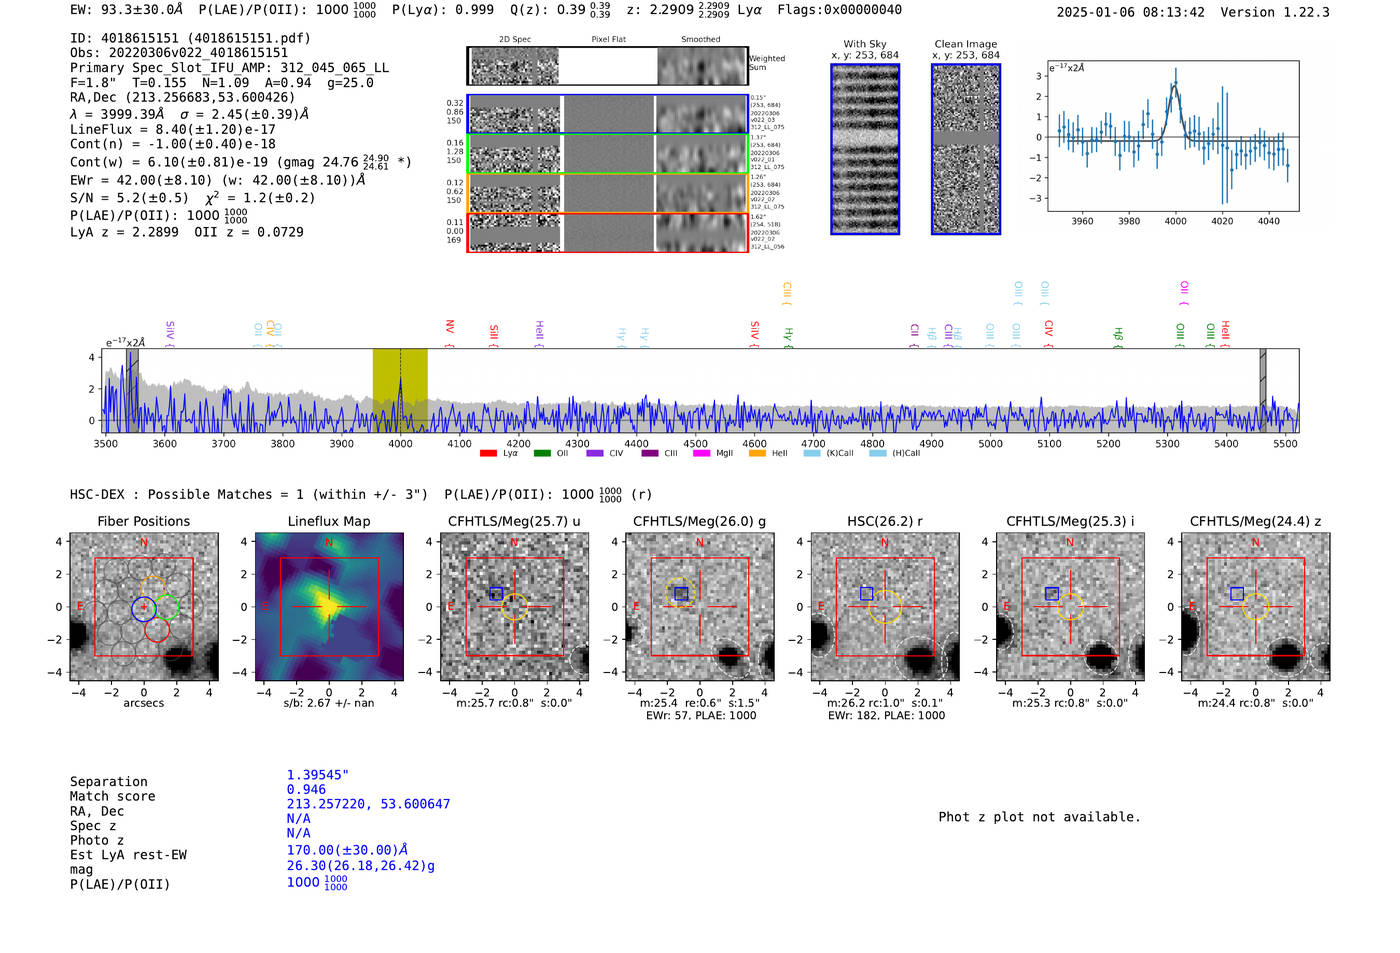1400x953 pixels.
Task: Select the CIV legend color swatch
Action: (595, 453)
